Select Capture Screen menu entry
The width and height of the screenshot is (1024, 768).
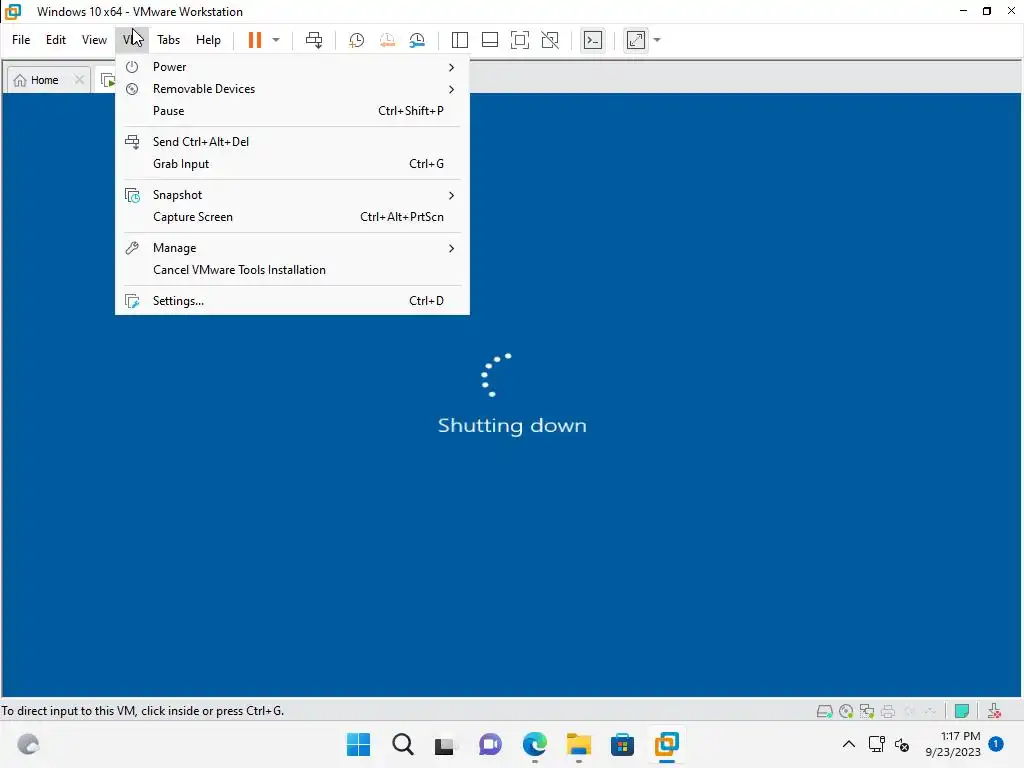292,217
